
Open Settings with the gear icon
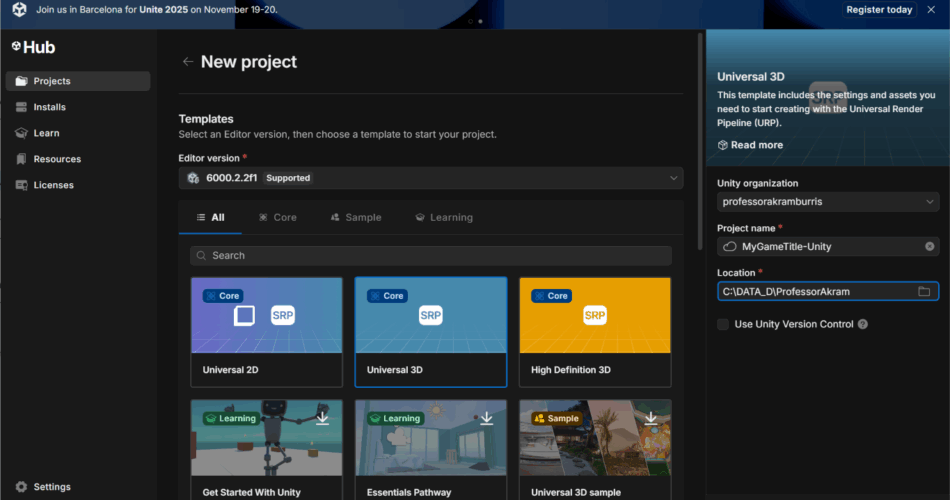(21, 487)
